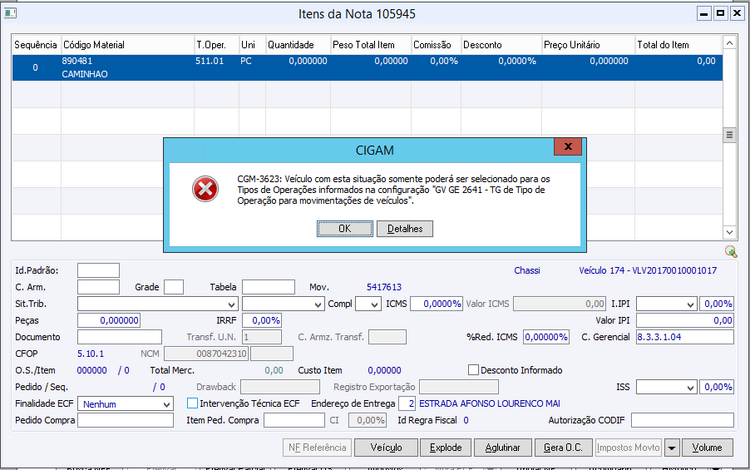Click the window icon in title bar

(10, 13)
